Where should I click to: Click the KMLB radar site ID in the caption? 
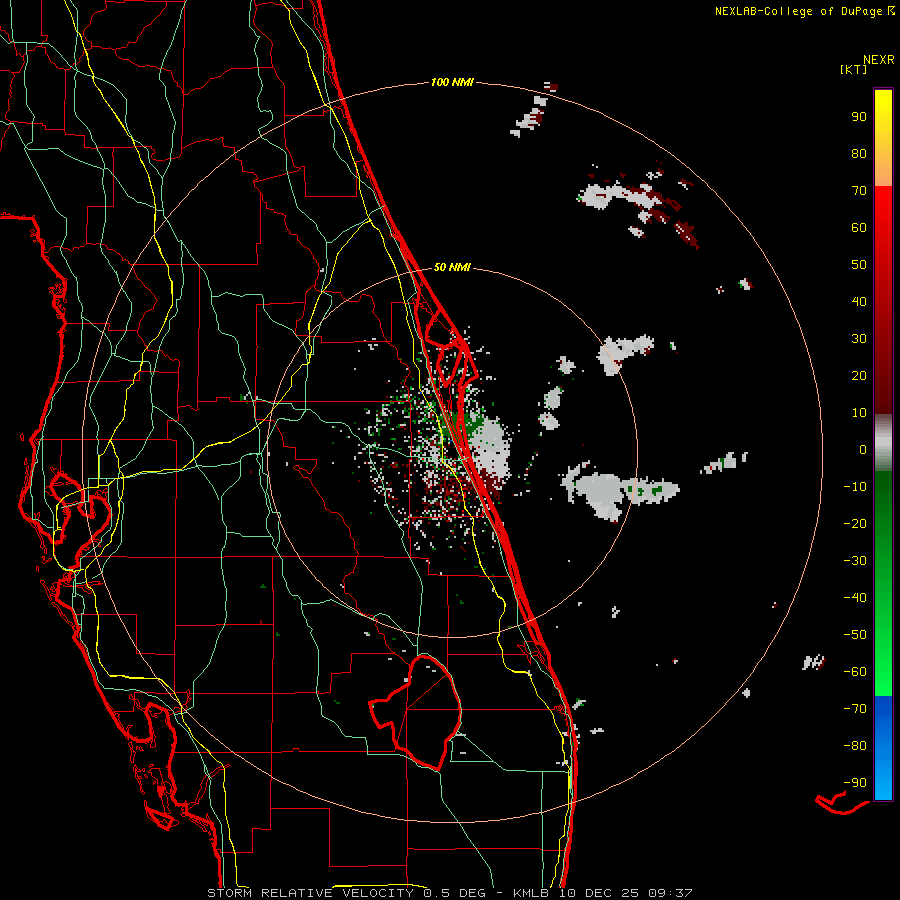(x=531, y=893)
